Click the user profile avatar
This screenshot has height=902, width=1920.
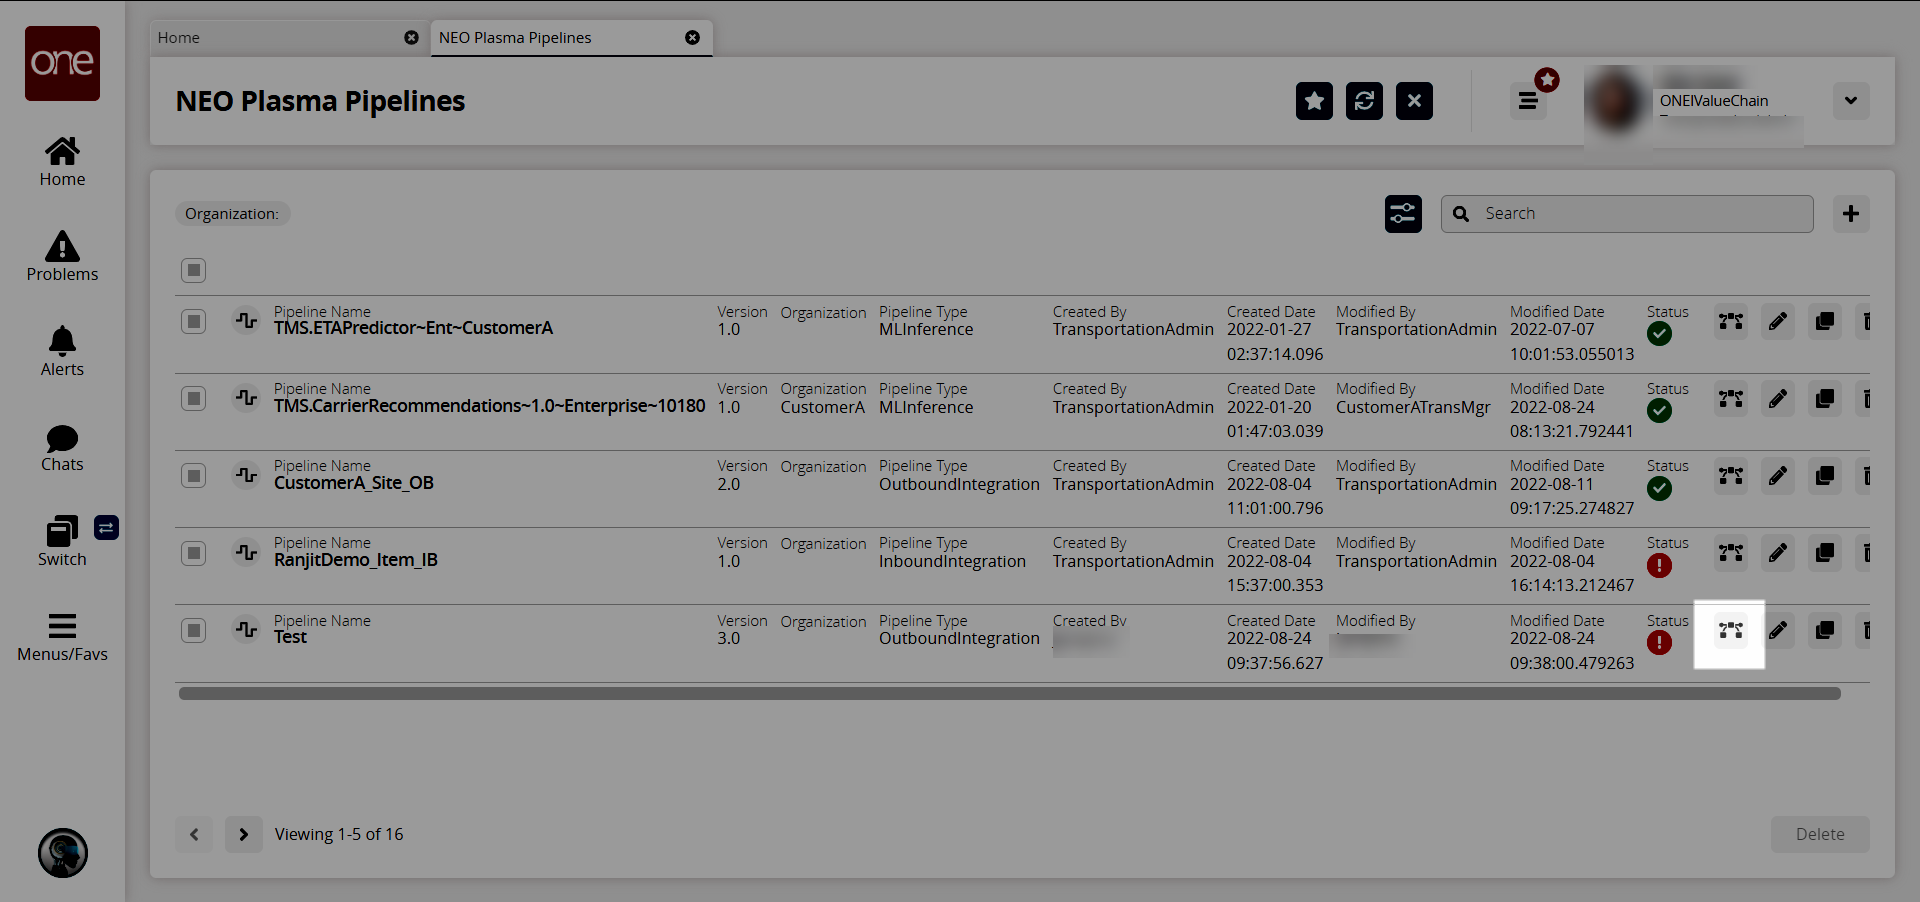pyautogui.click(x=1617, y=101)
